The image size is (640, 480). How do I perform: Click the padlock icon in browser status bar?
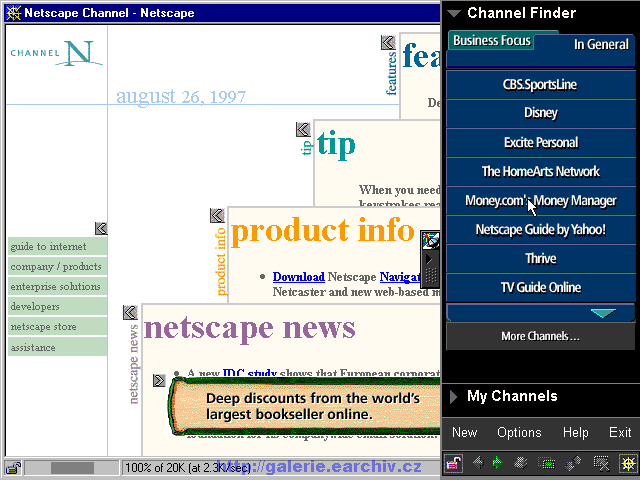[13, 467]
